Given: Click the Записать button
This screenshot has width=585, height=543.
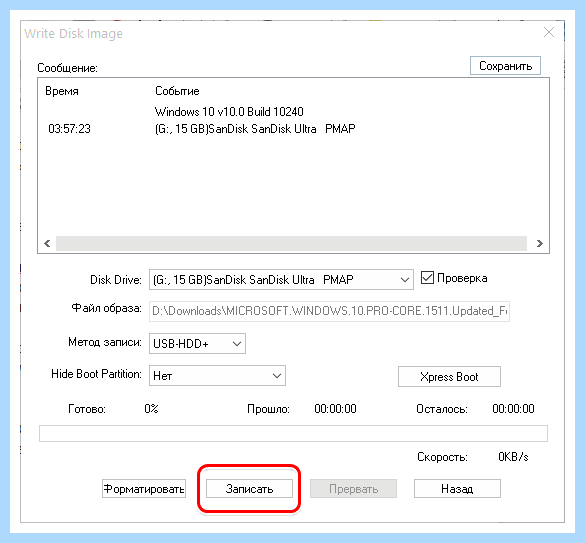Looking at the screenshot, I should tap(249, 489).
